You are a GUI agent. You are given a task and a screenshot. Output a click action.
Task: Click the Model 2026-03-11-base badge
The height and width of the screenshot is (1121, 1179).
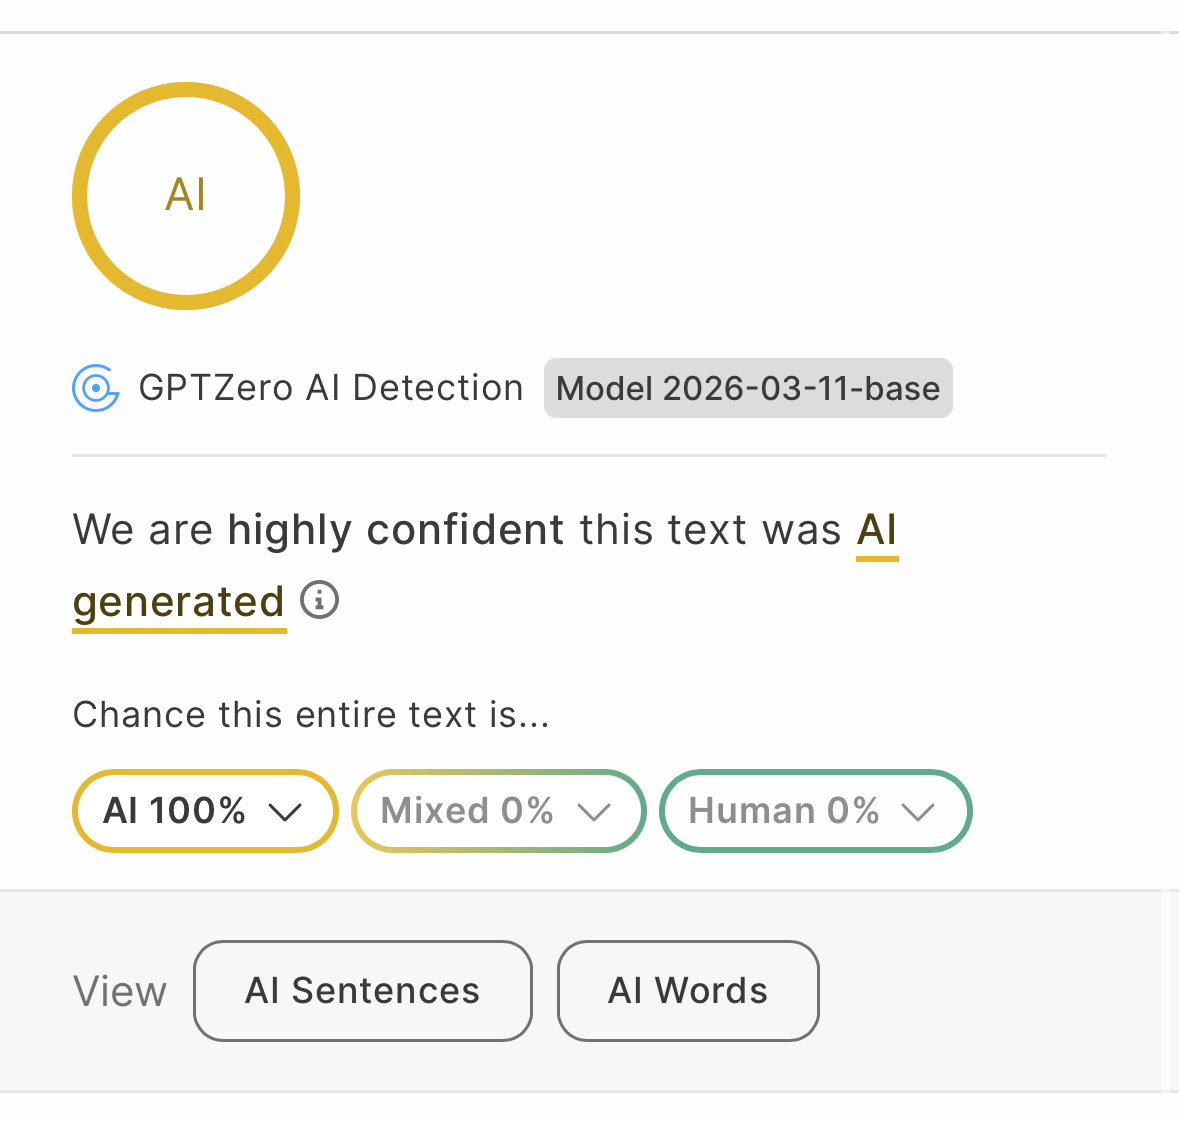[x=748, y=388]
